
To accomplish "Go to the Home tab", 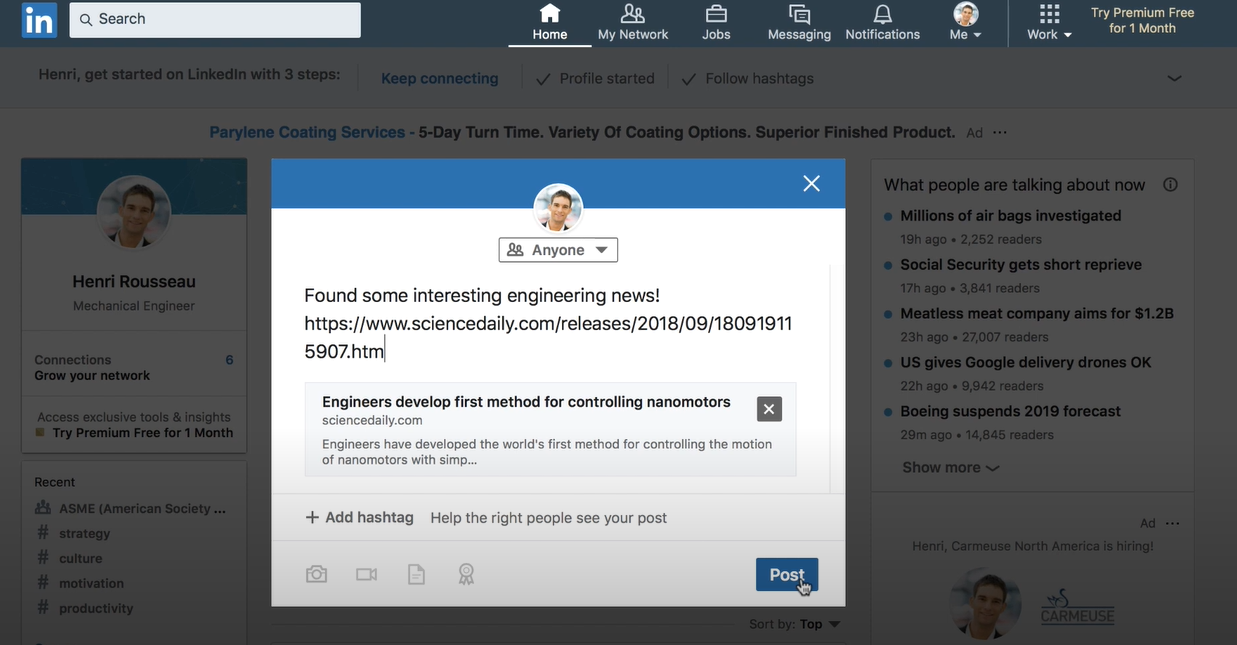I will 550,22.
